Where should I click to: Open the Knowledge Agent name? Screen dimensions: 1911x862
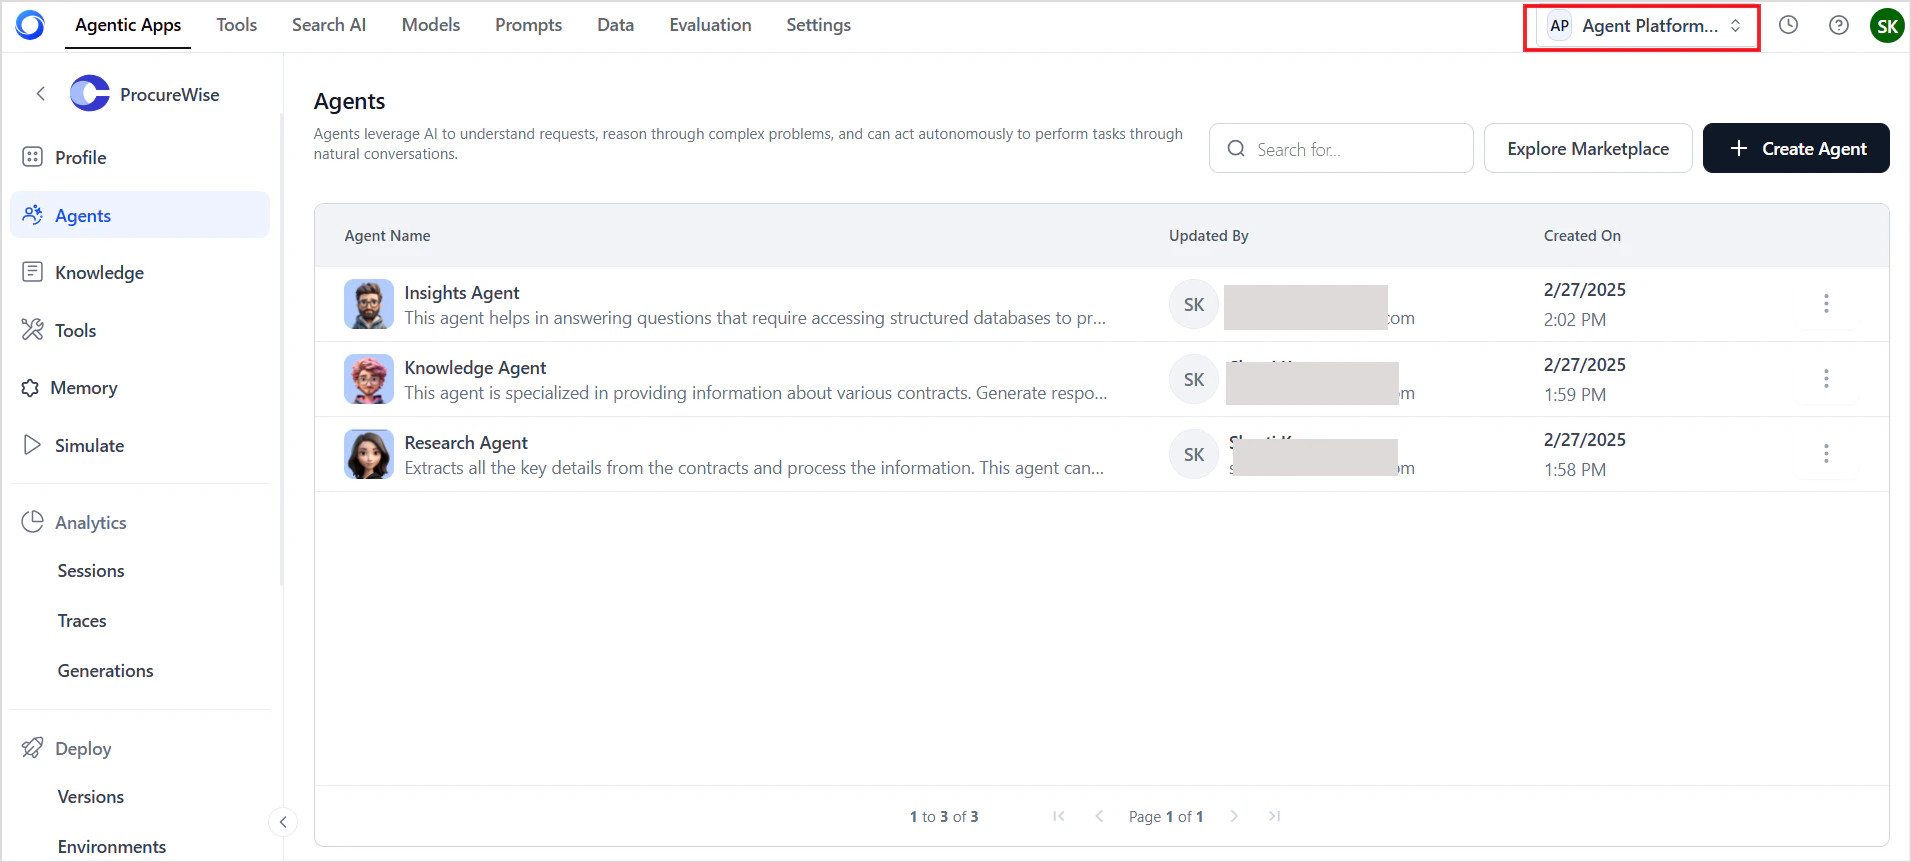(x=475, y=367)
